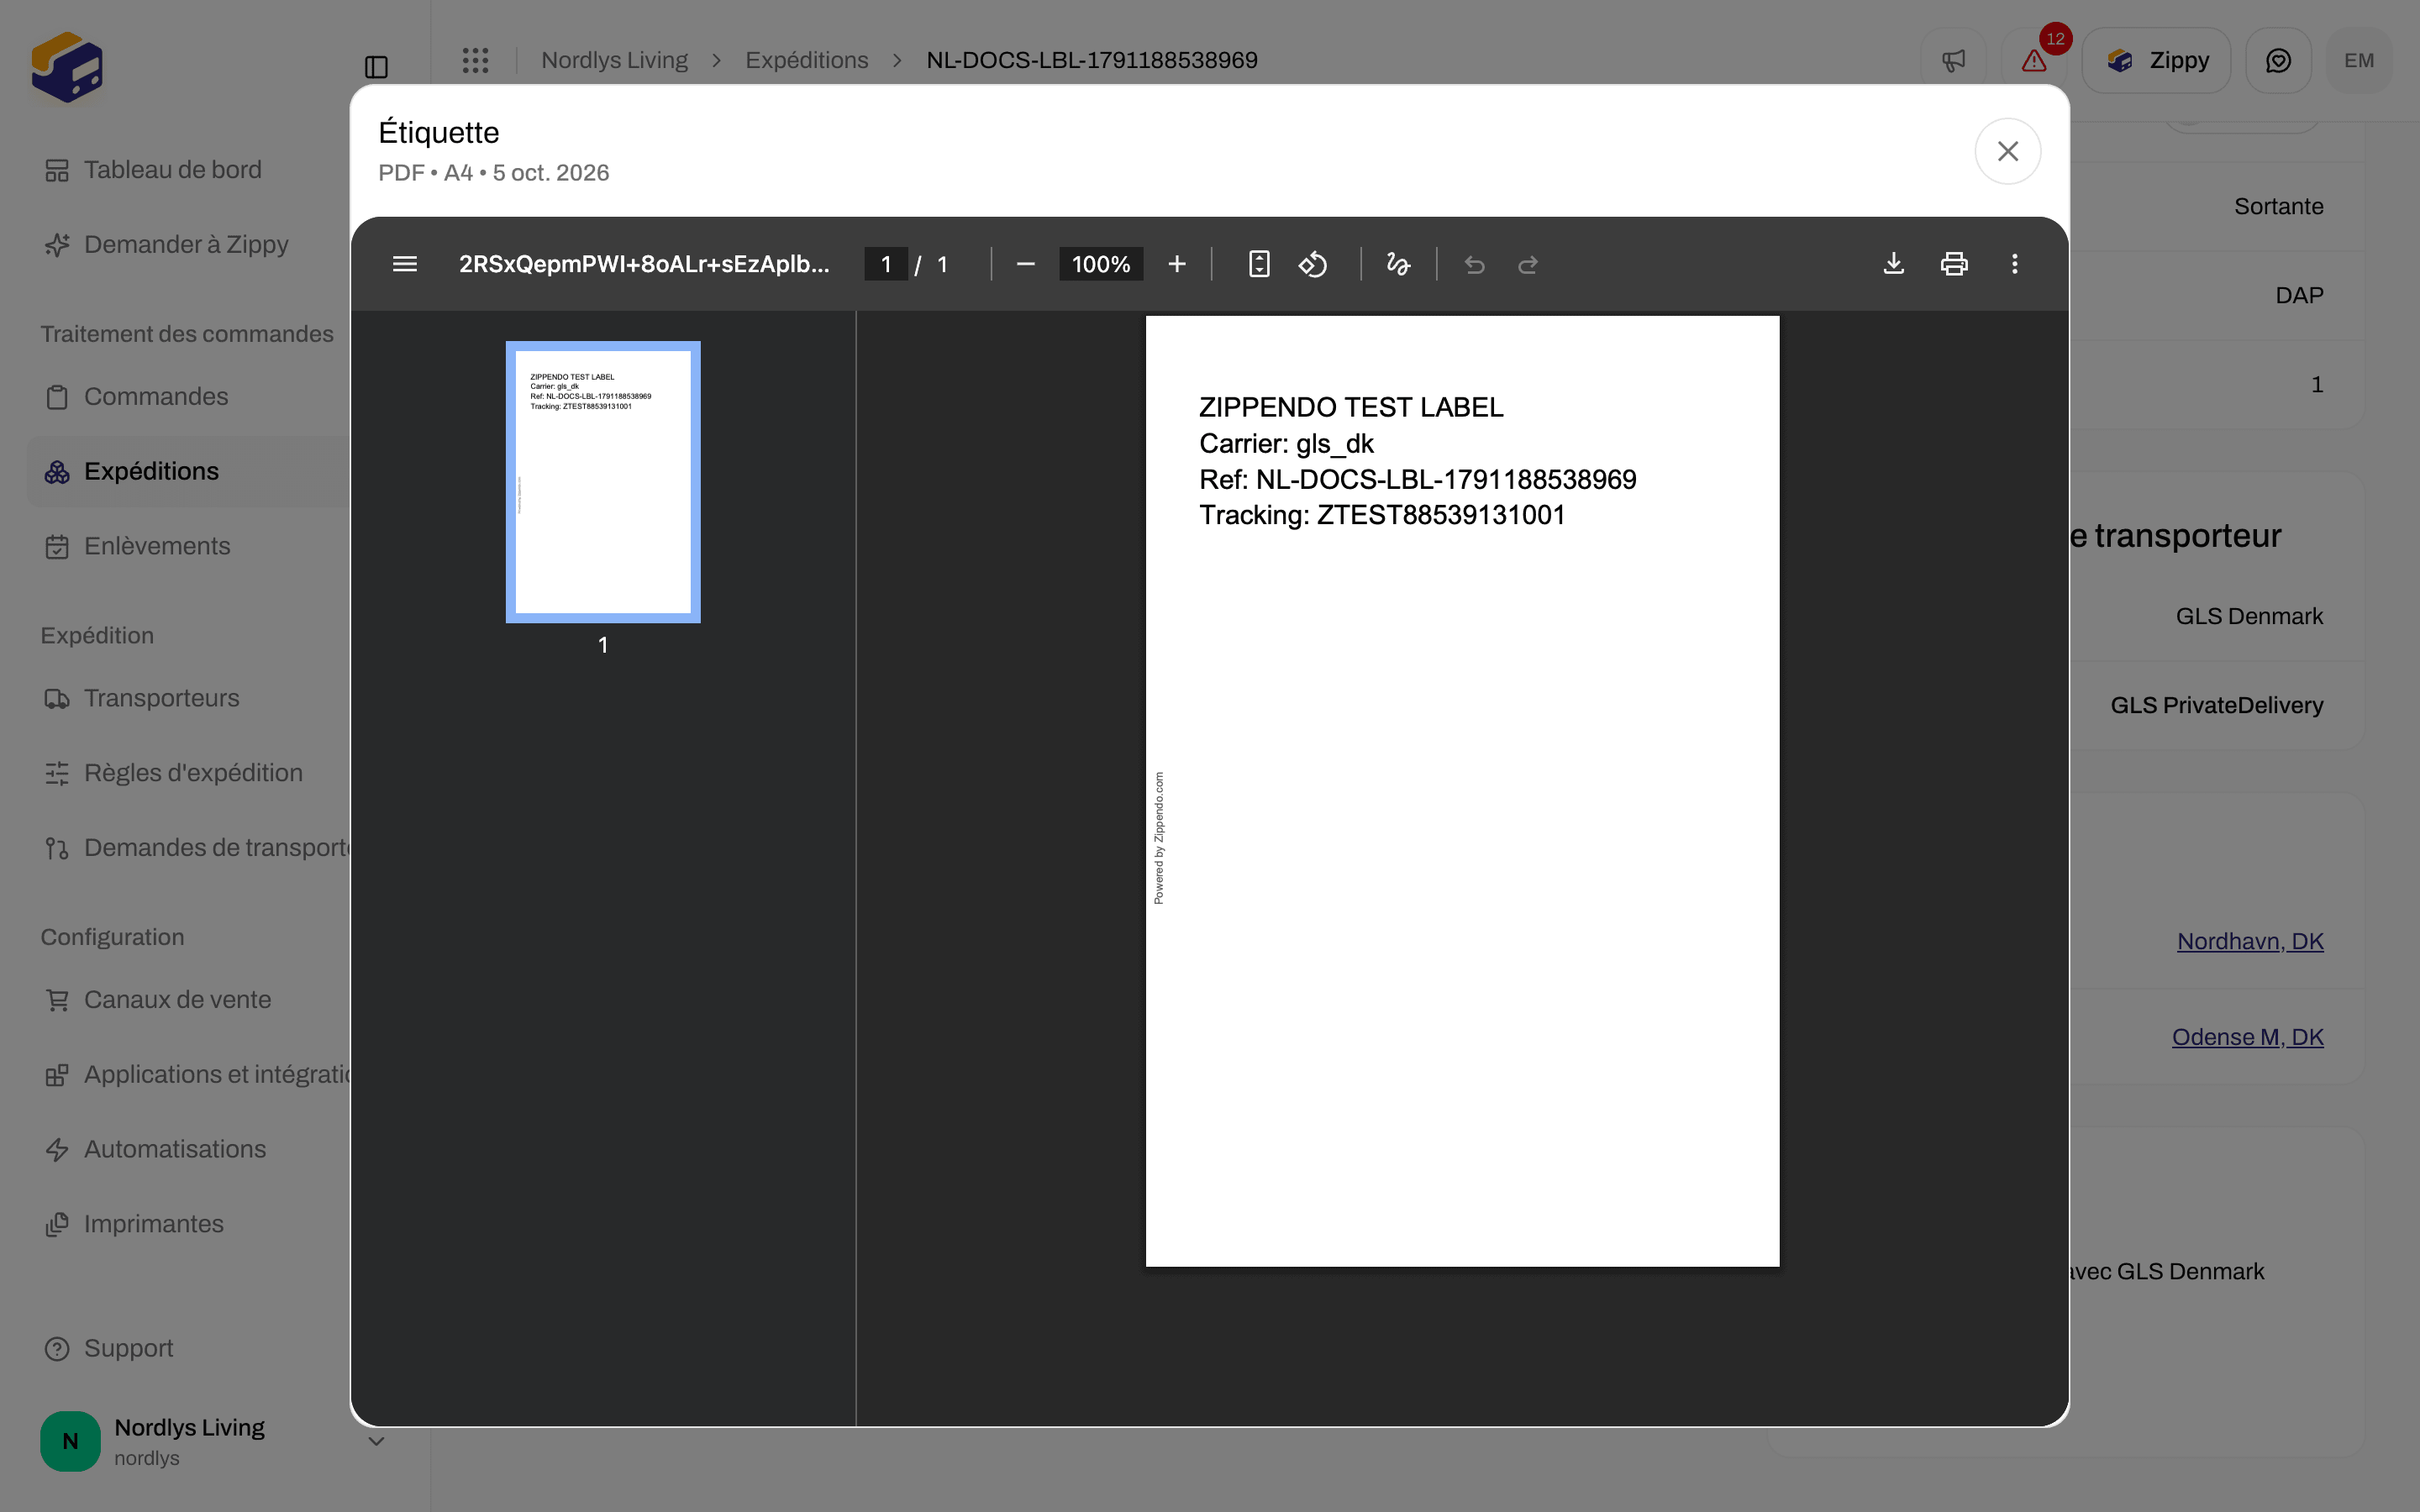Open Enlèvements in sidebar
This screenshot has width=2420, height=1512.
tap(157, 546)
